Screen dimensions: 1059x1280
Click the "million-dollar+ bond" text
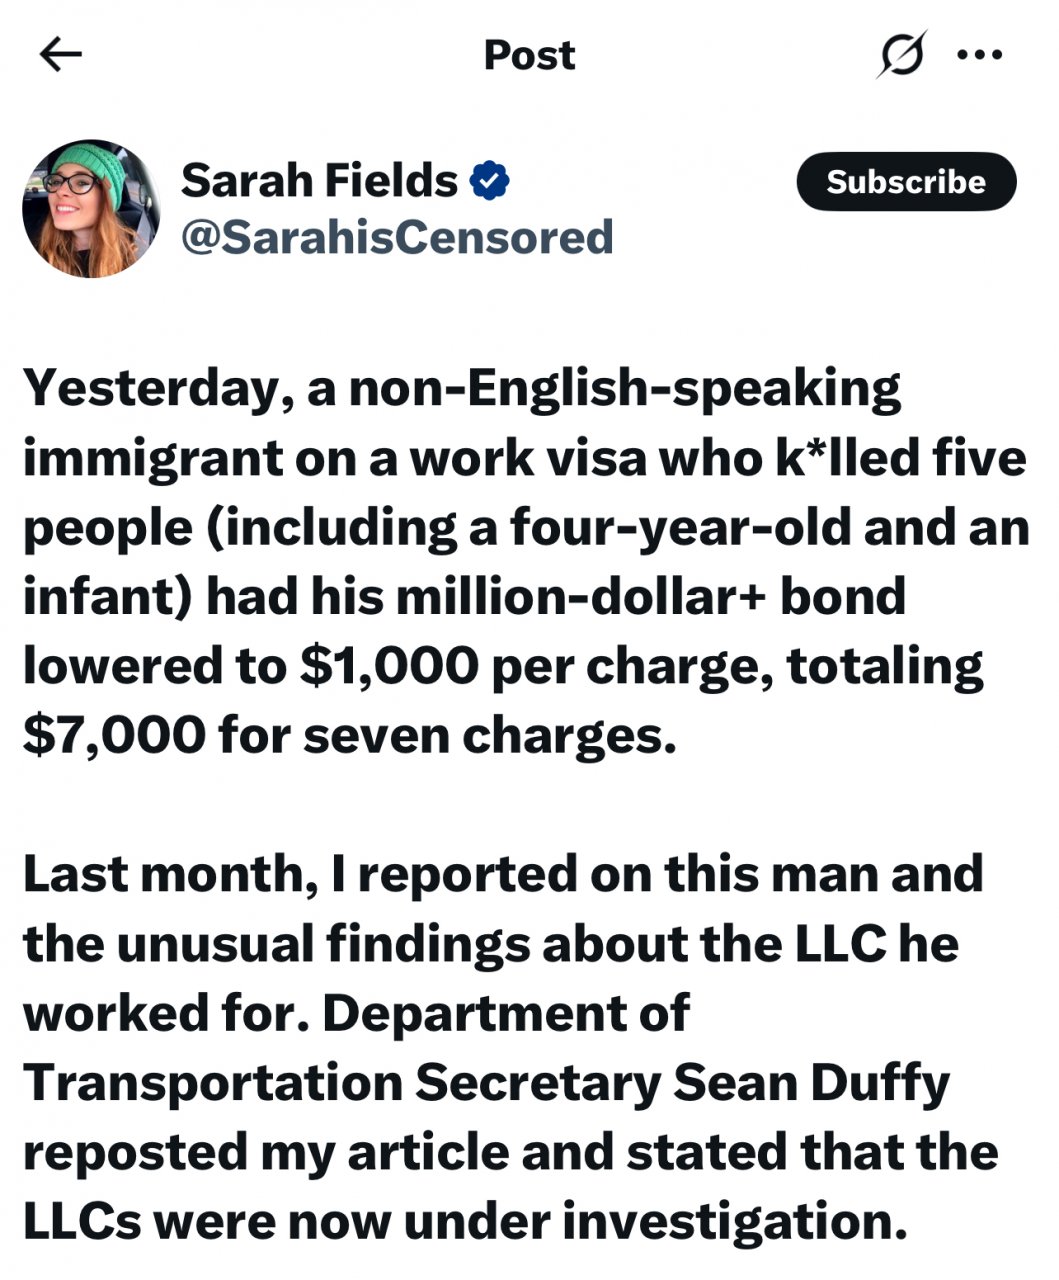click(x=650, y=597)
